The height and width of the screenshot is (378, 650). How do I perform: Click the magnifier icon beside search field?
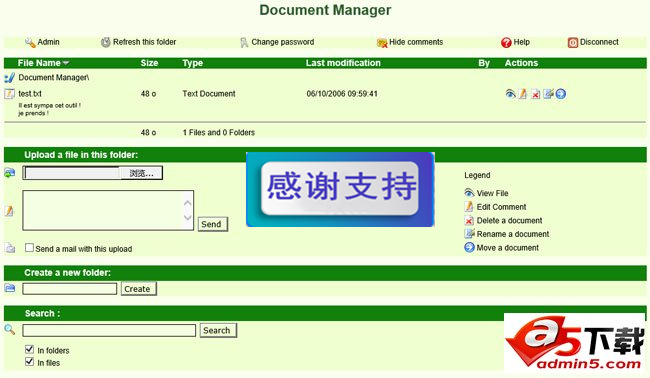[x=10, y=330]
